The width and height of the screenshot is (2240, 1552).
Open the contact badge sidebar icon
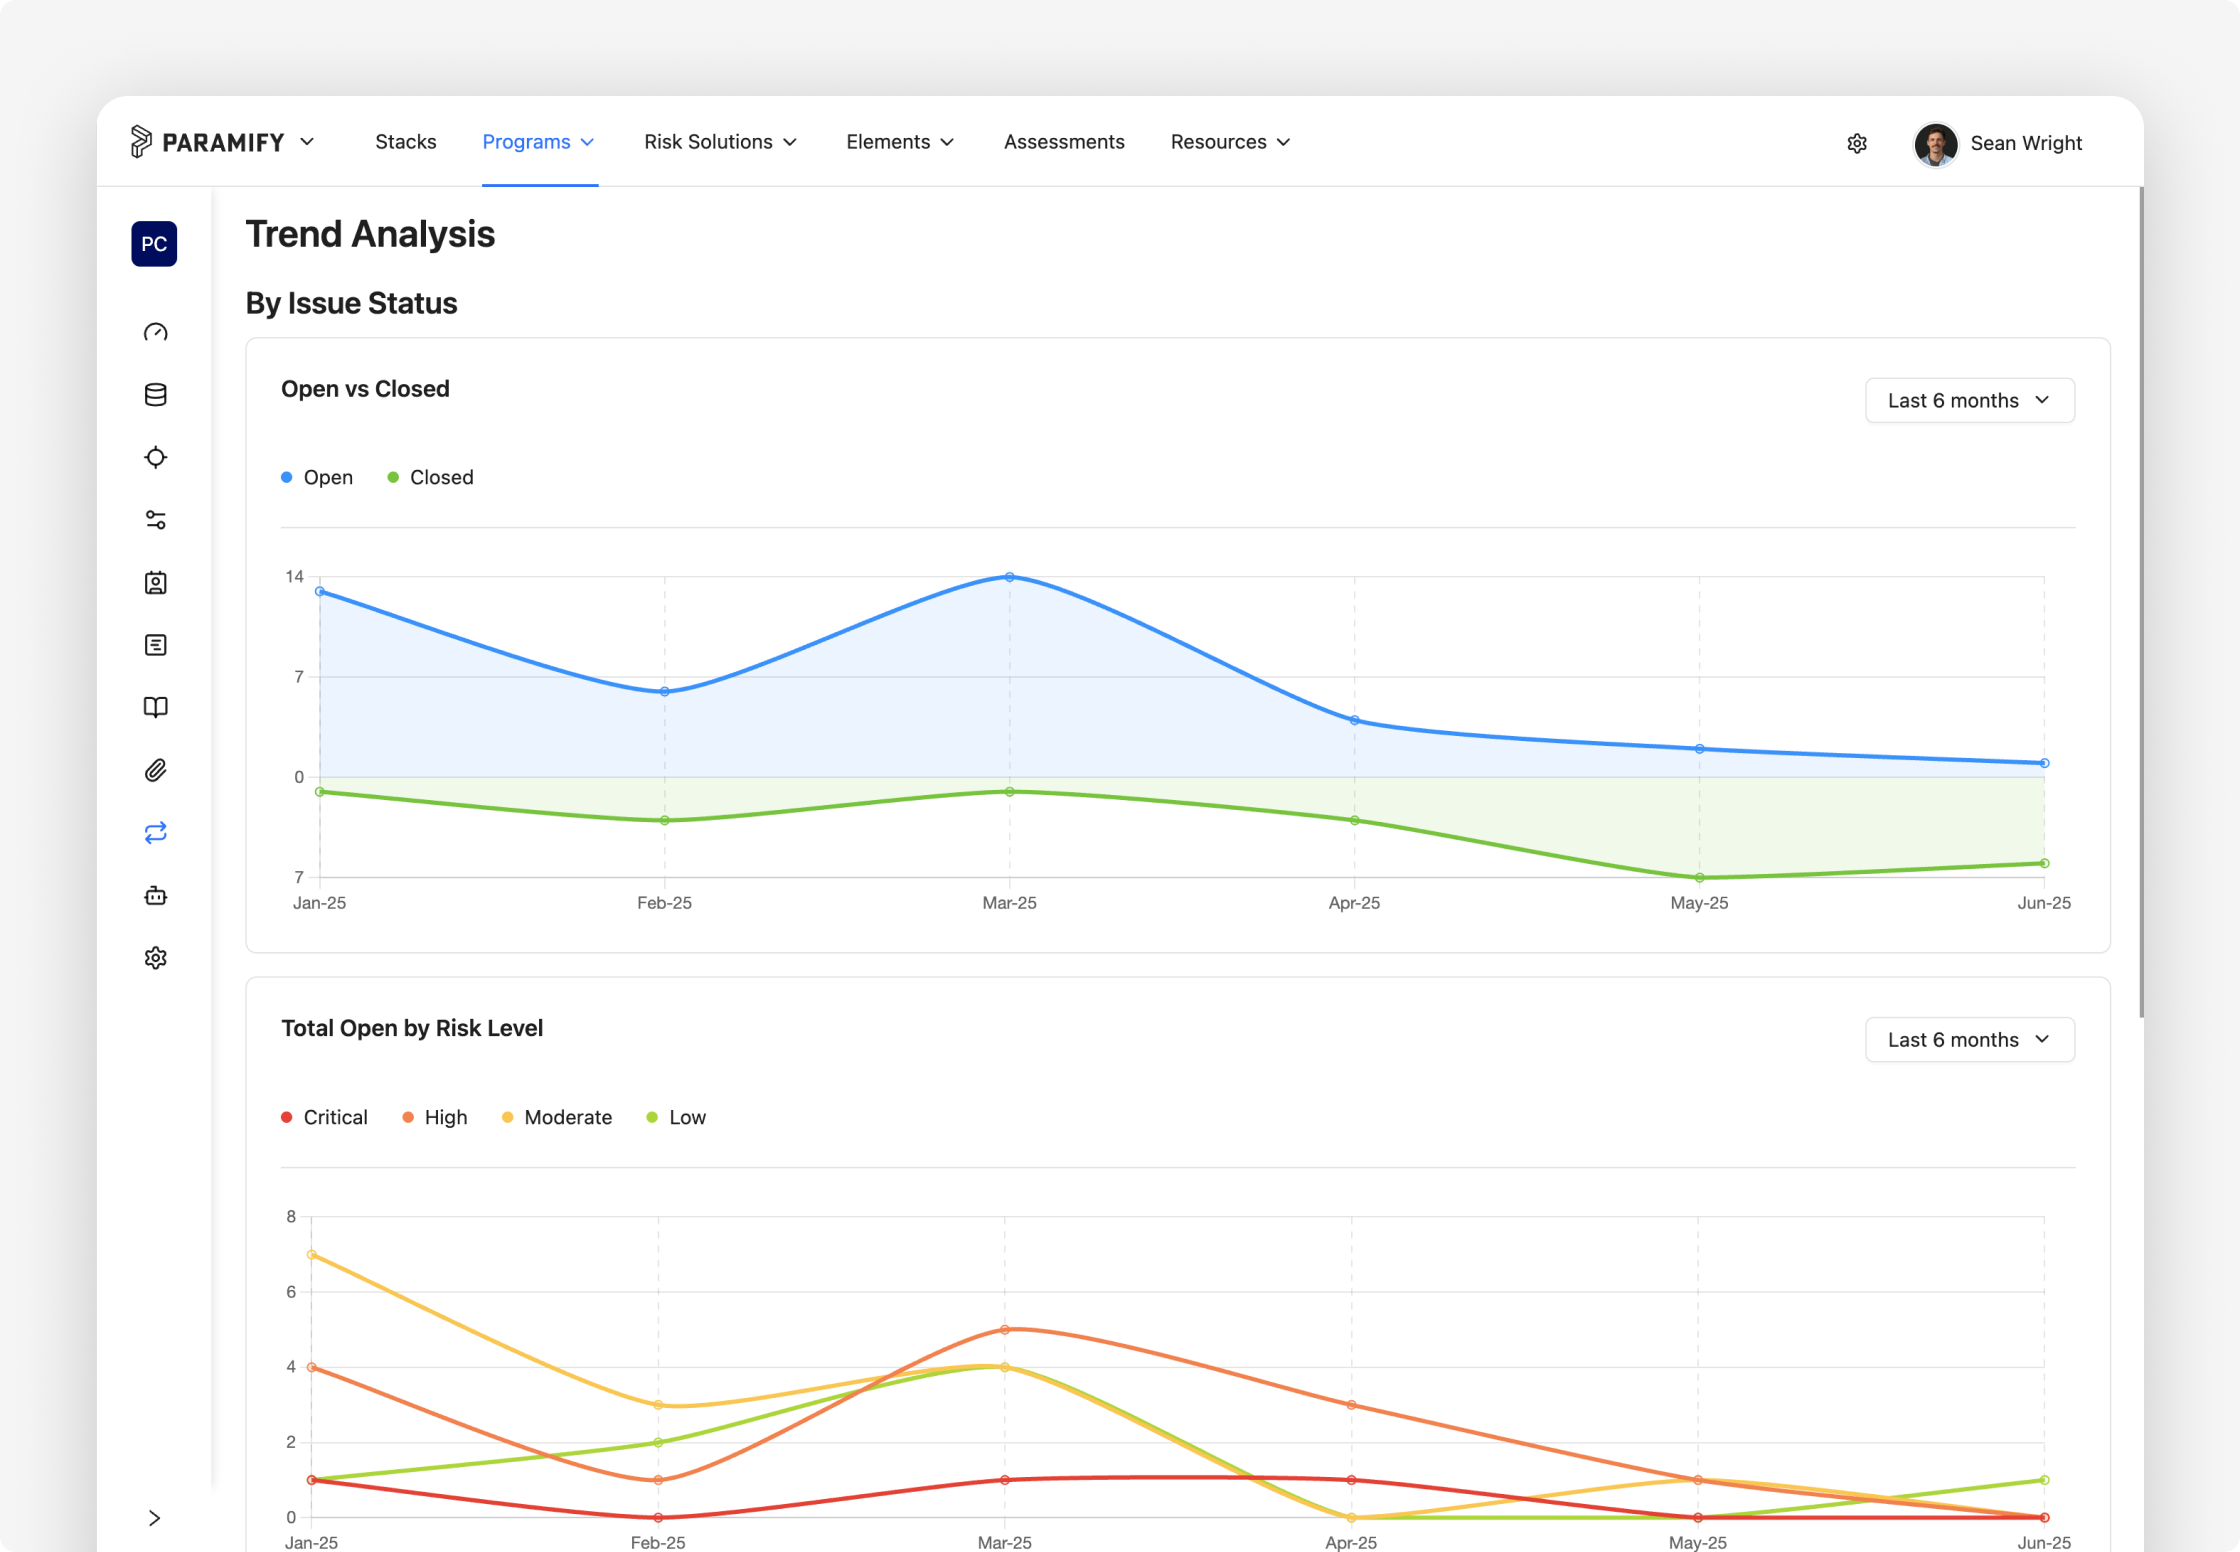click(x=155, y=583)
